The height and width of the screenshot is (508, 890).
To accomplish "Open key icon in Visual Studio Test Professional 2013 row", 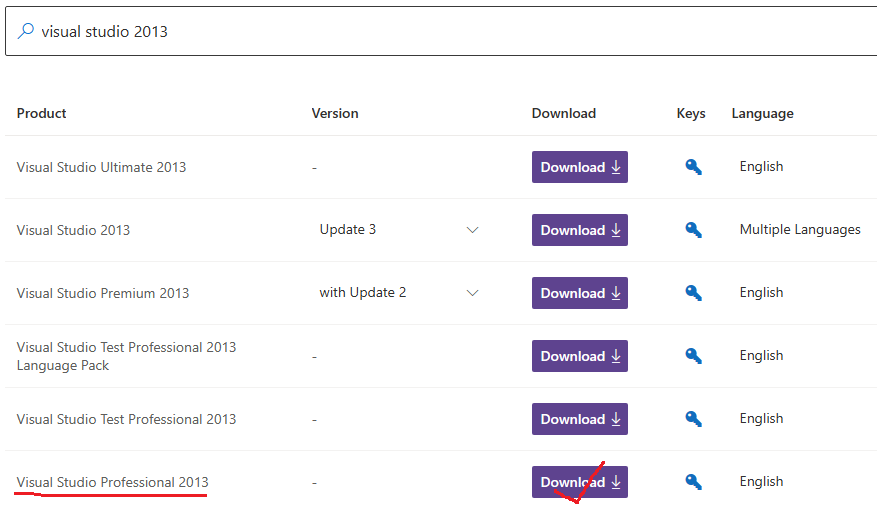I will click(693, 419).
